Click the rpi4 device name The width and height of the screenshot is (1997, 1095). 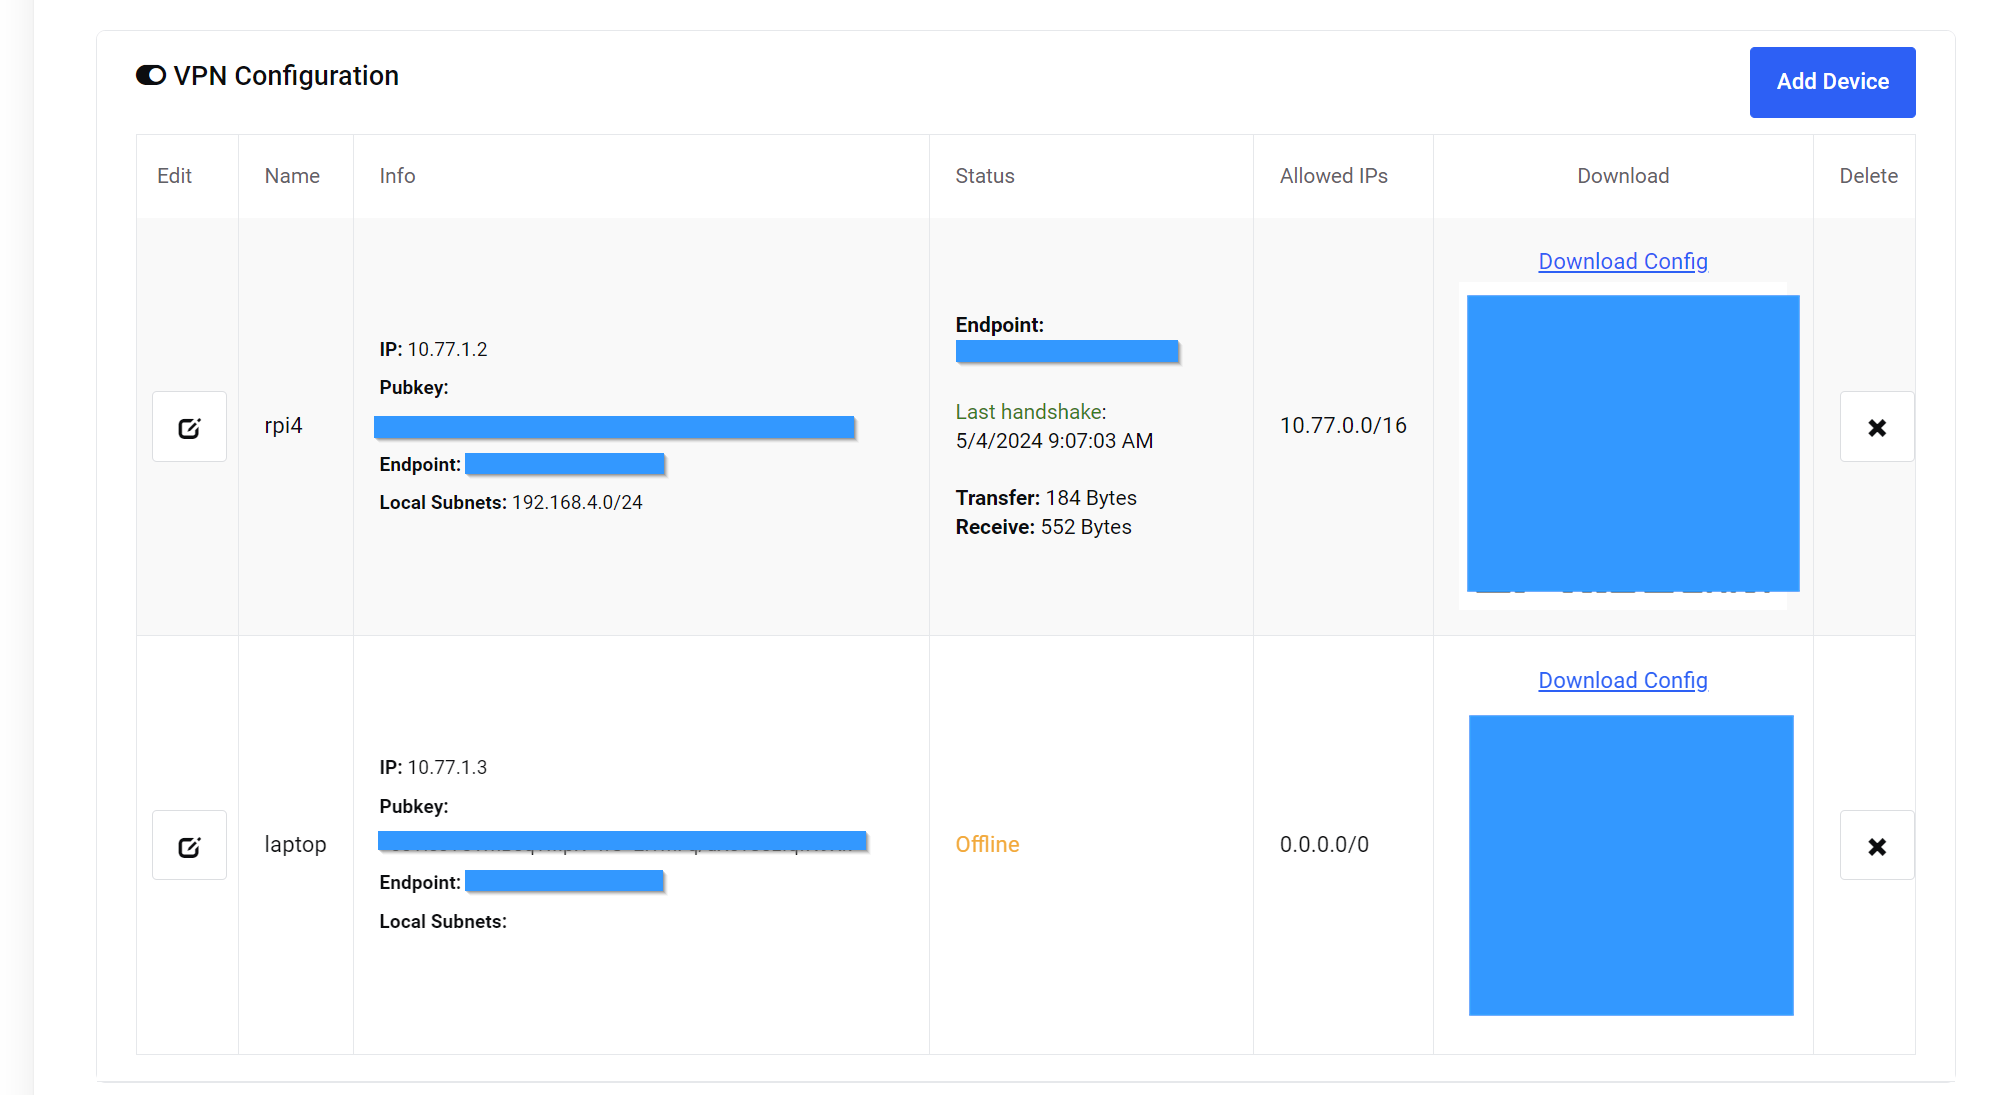tap(283, 426)
